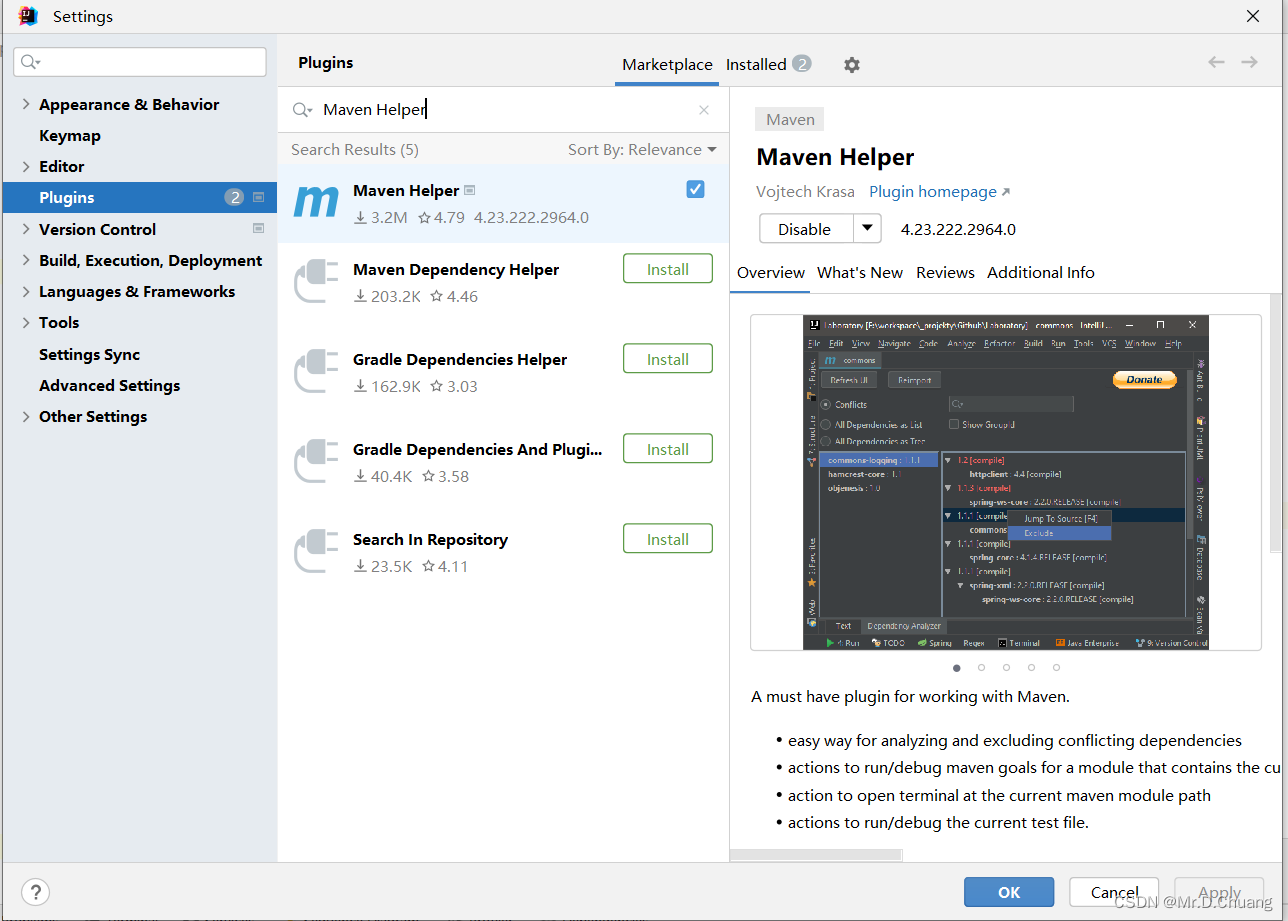Open the Additional Info tab
The width and height of the screenshot is (1288, 921).
(x=1041, y=272)
